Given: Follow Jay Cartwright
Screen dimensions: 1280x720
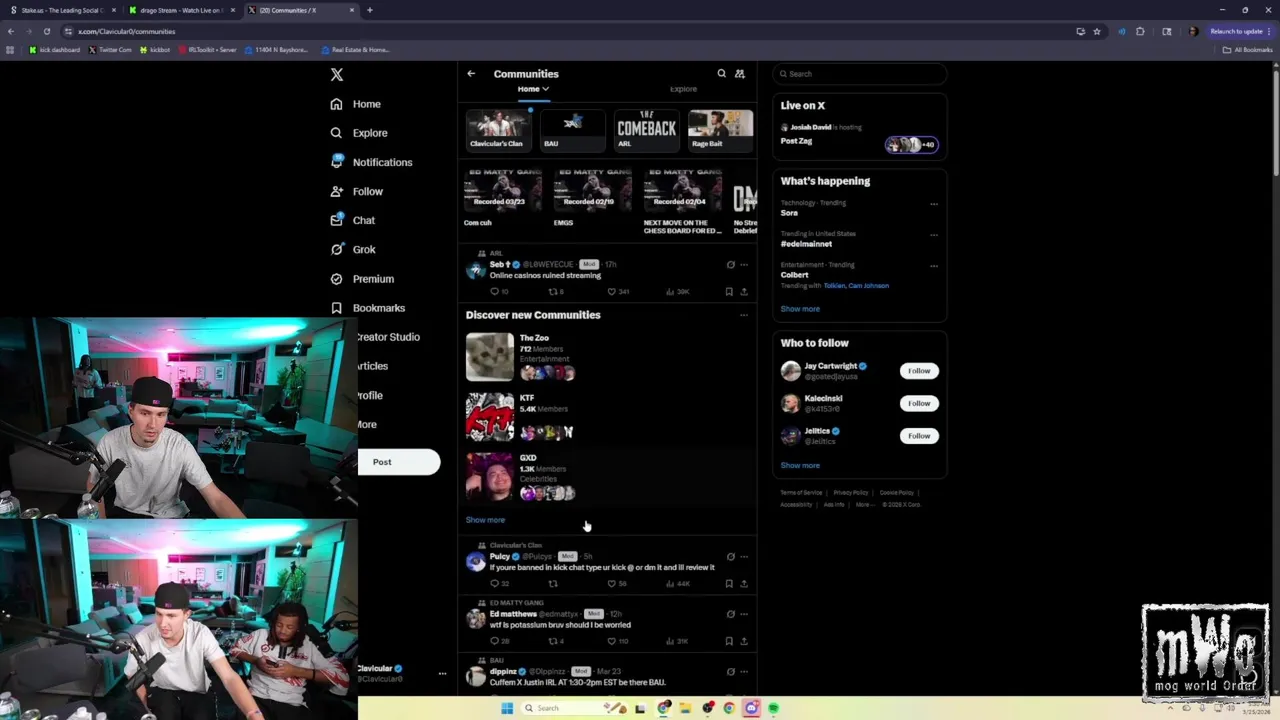Looking at the screenshot, I should (919, 371).
